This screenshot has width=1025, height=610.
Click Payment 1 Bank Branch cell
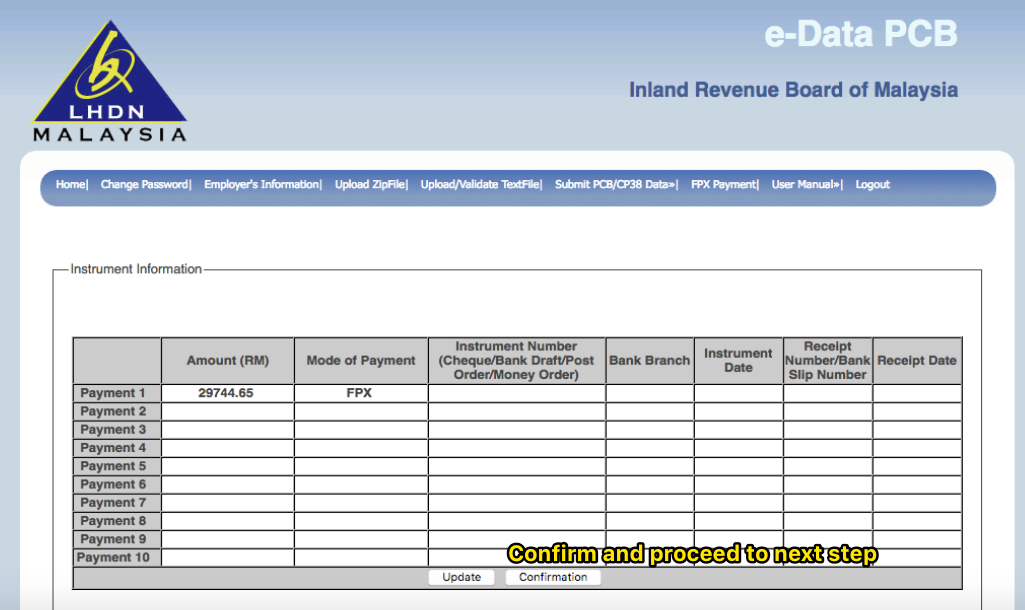(x=650, y=393)
